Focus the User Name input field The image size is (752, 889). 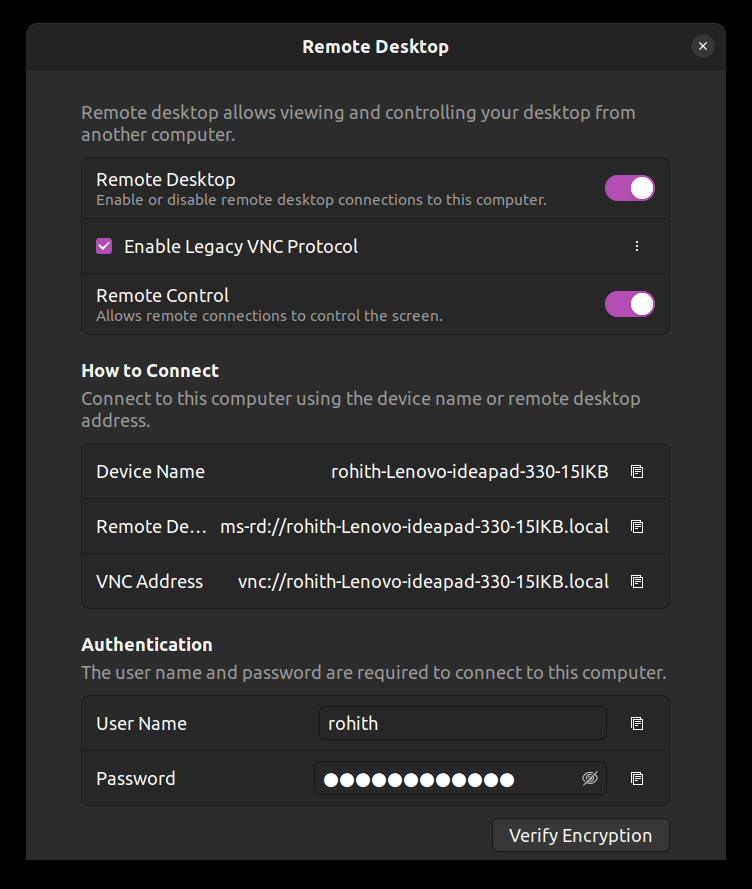pos(462,723)
